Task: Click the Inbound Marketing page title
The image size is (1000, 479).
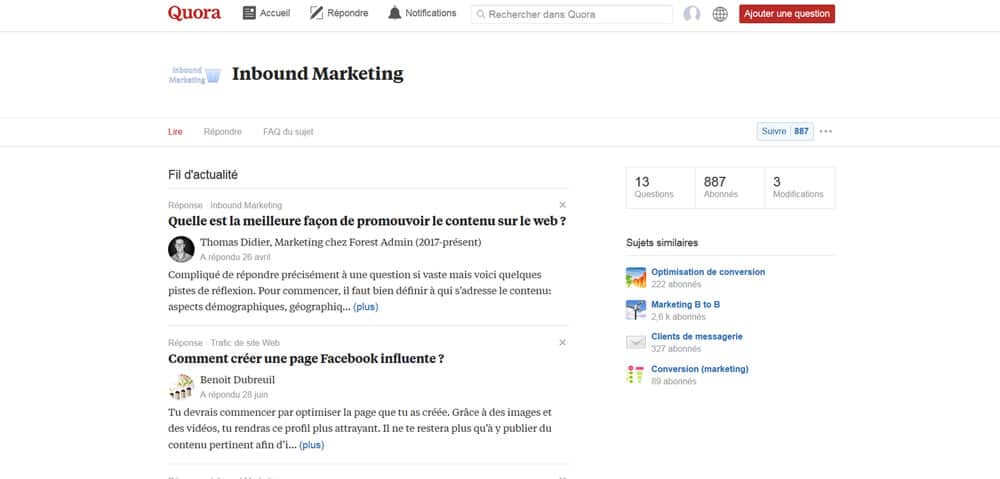Action: pos(318,74)
